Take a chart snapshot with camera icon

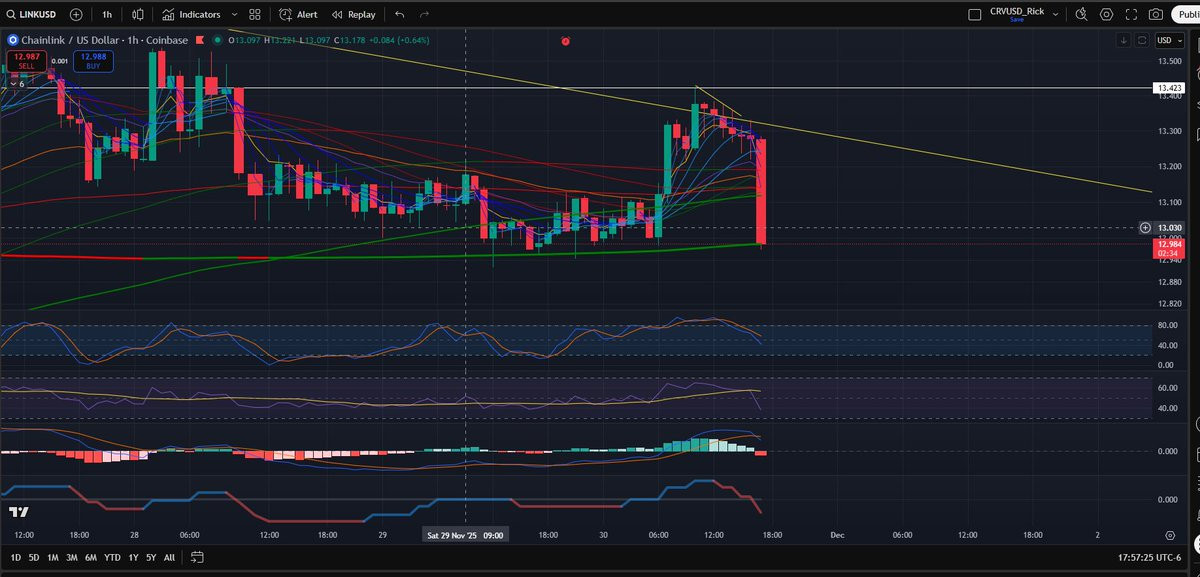(1156, 14)
